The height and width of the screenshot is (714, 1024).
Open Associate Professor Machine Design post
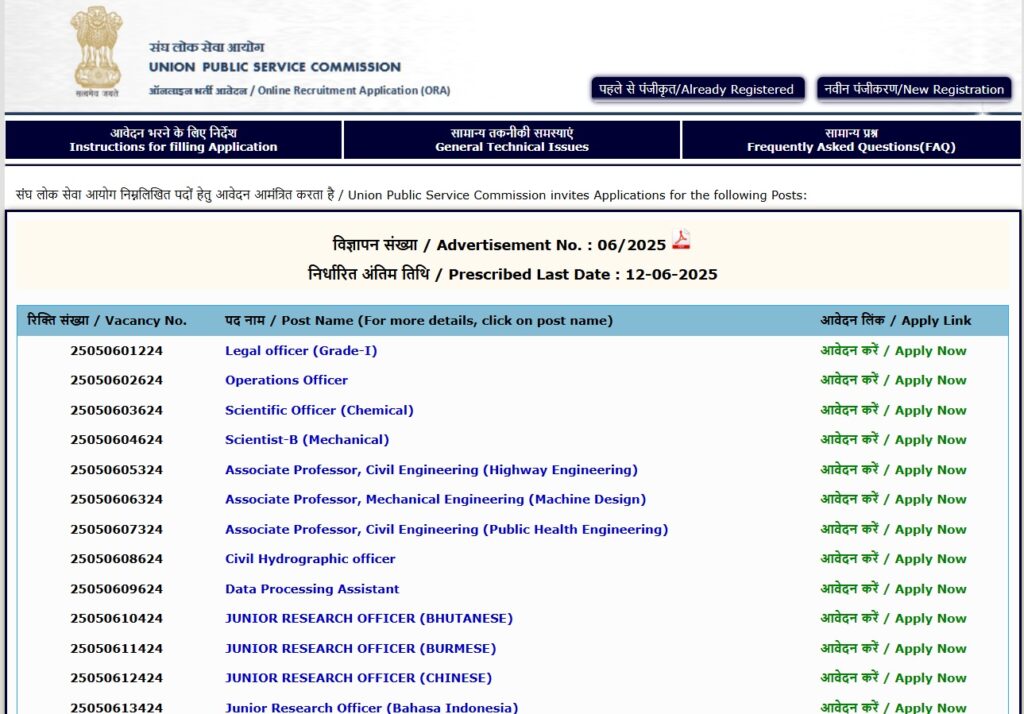pos(436,499)
